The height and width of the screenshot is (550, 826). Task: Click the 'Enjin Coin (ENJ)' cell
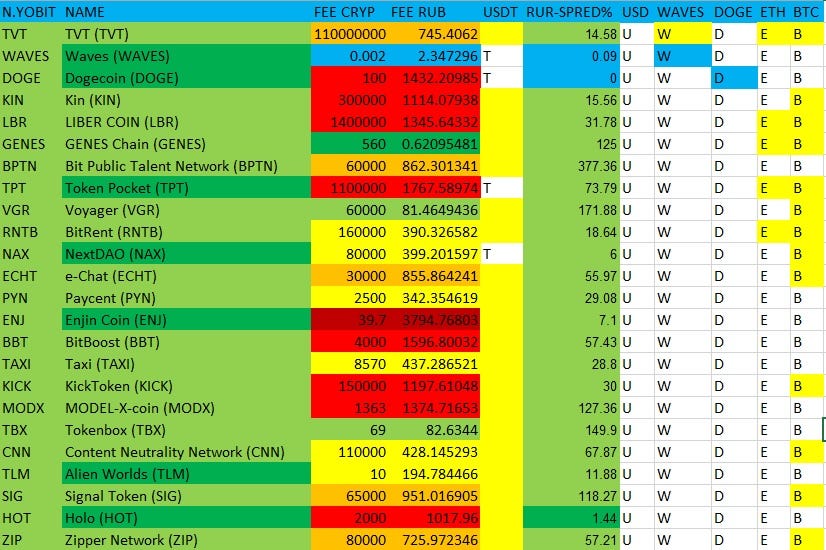point(186,320)
